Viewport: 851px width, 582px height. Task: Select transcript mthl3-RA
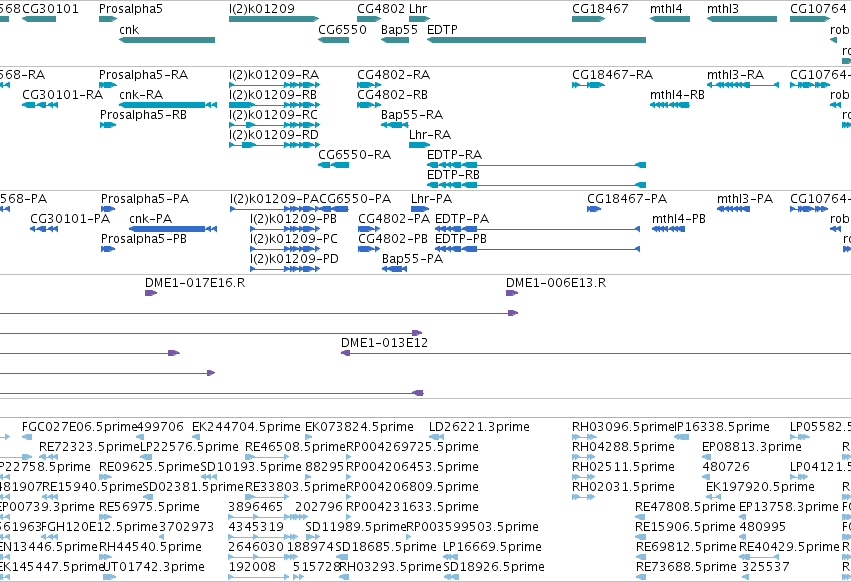pyautogui.click(x=735, y=75)
